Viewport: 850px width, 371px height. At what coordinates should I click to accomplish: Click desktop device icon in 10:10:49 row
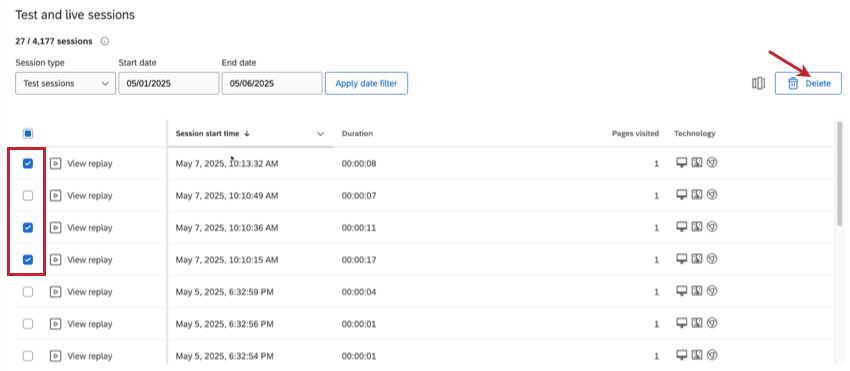[682, 195]
